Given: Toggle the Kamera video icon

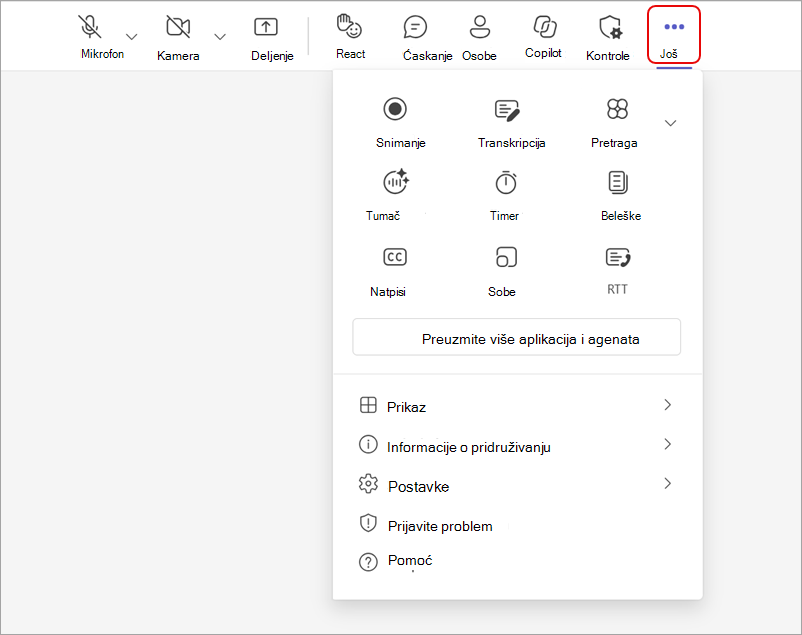Looking at the screenshot, I should (178, 27).
